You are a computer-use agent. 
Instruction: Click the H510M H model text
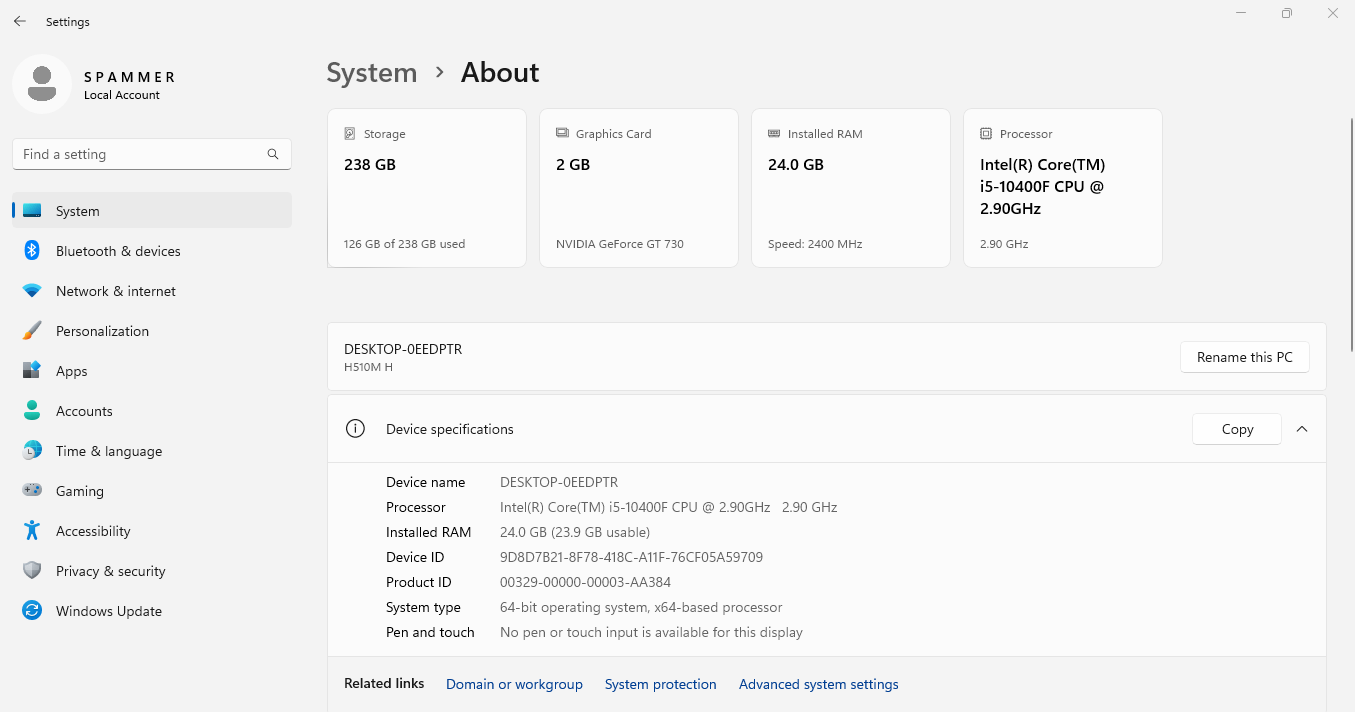point(368,367)
